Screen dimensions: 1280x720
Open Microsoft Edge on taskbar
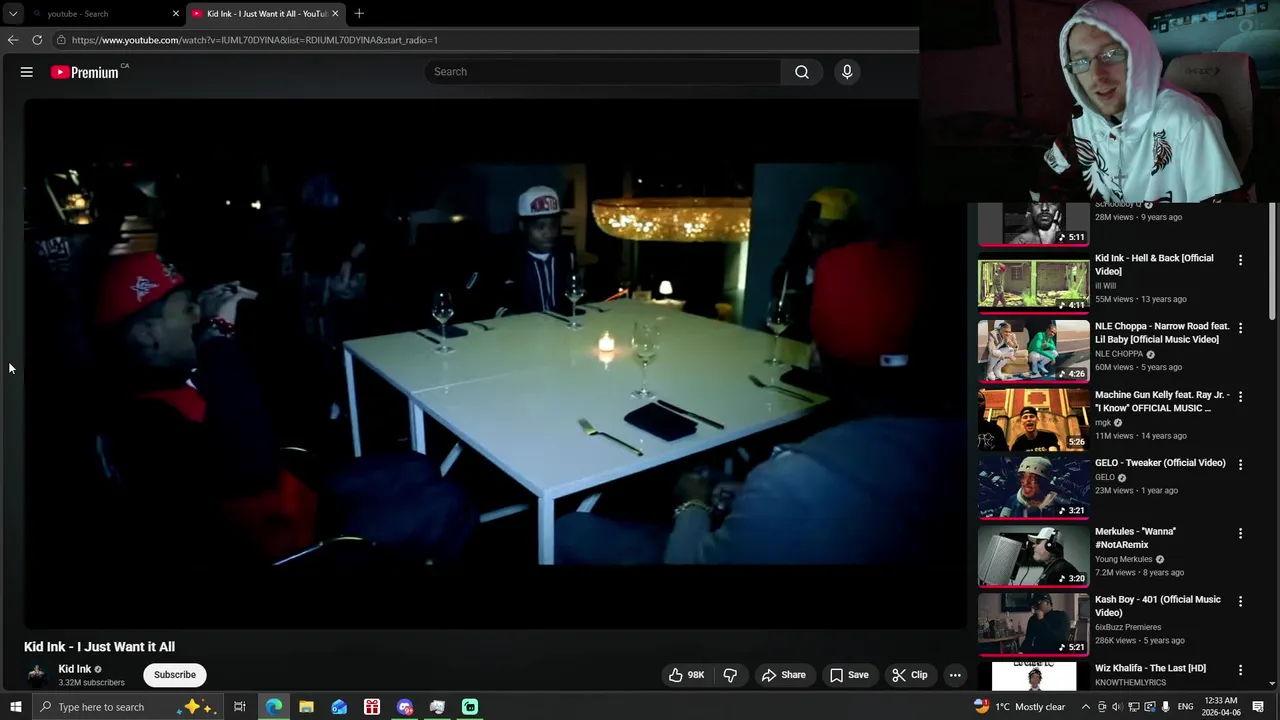click(274, 707)
